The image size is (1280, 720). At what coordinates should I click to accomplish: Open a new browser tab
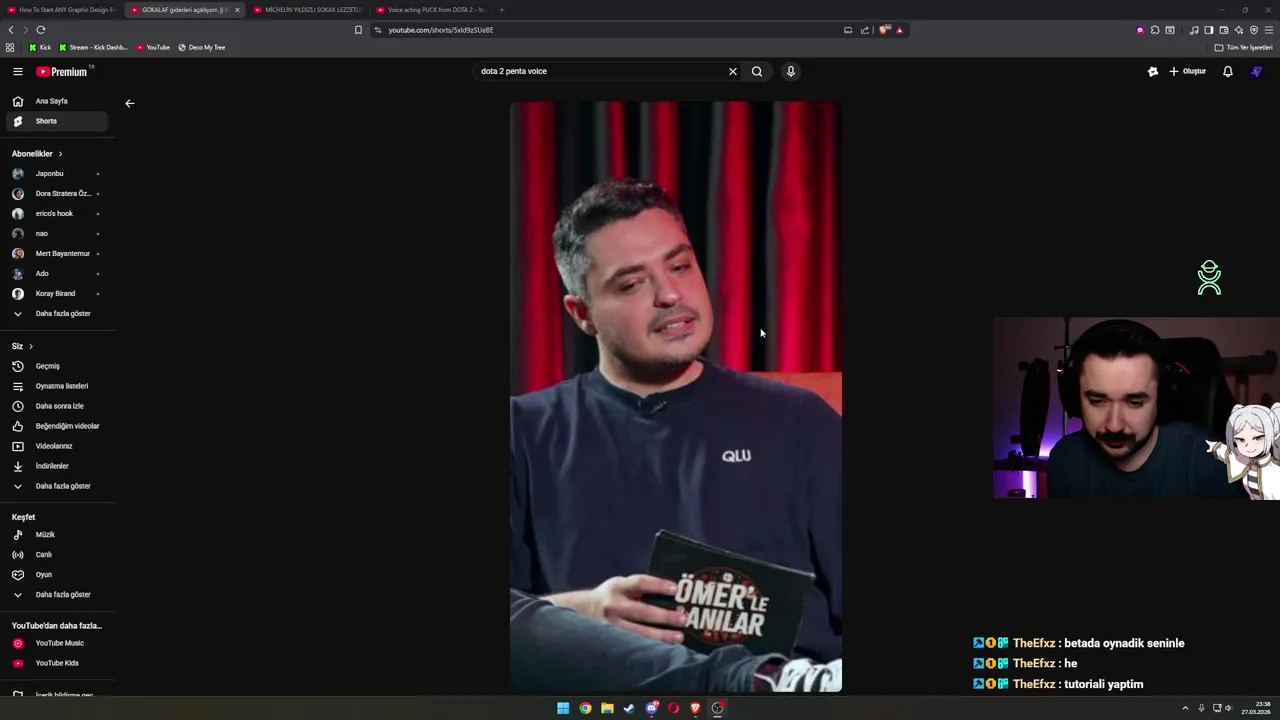tap(501, 10)
